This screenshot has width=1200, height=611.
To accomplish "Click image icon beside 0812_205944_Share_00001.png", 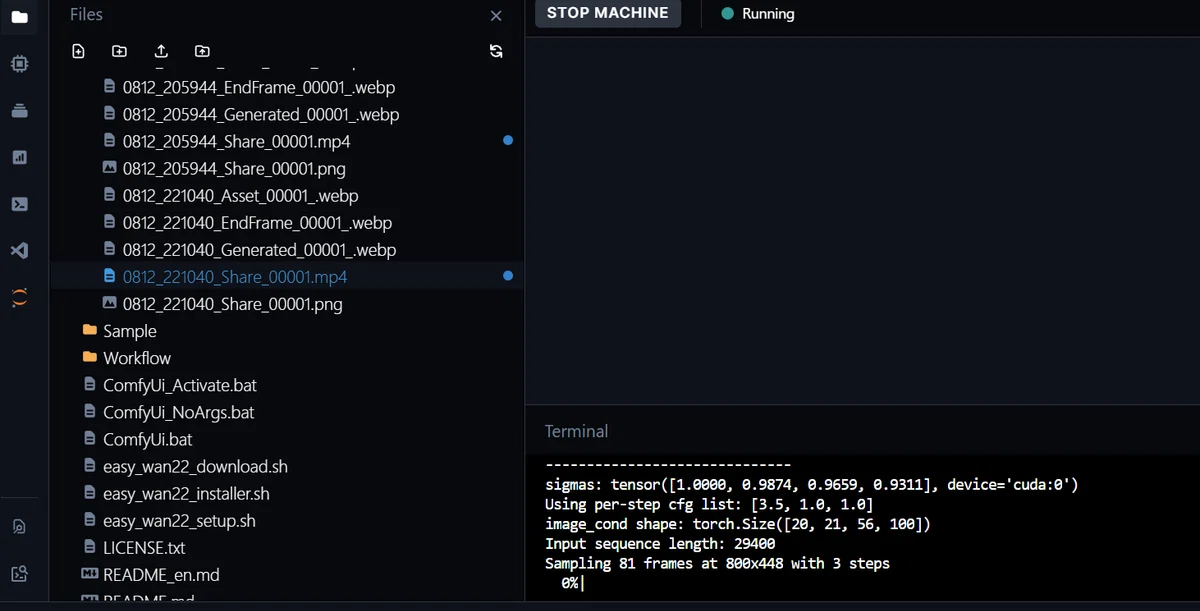I will pos(110,168).
